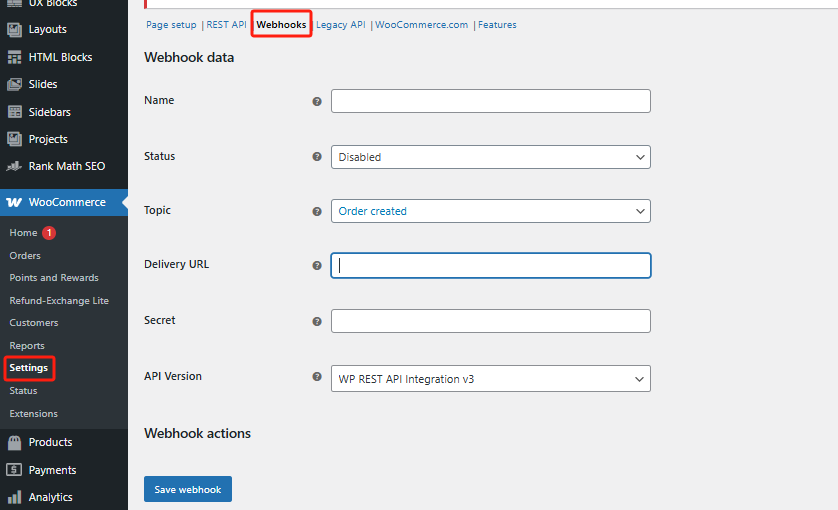Click the help tooltip icon for Secret
Screen dimensions: 838x510
[317, 322]
